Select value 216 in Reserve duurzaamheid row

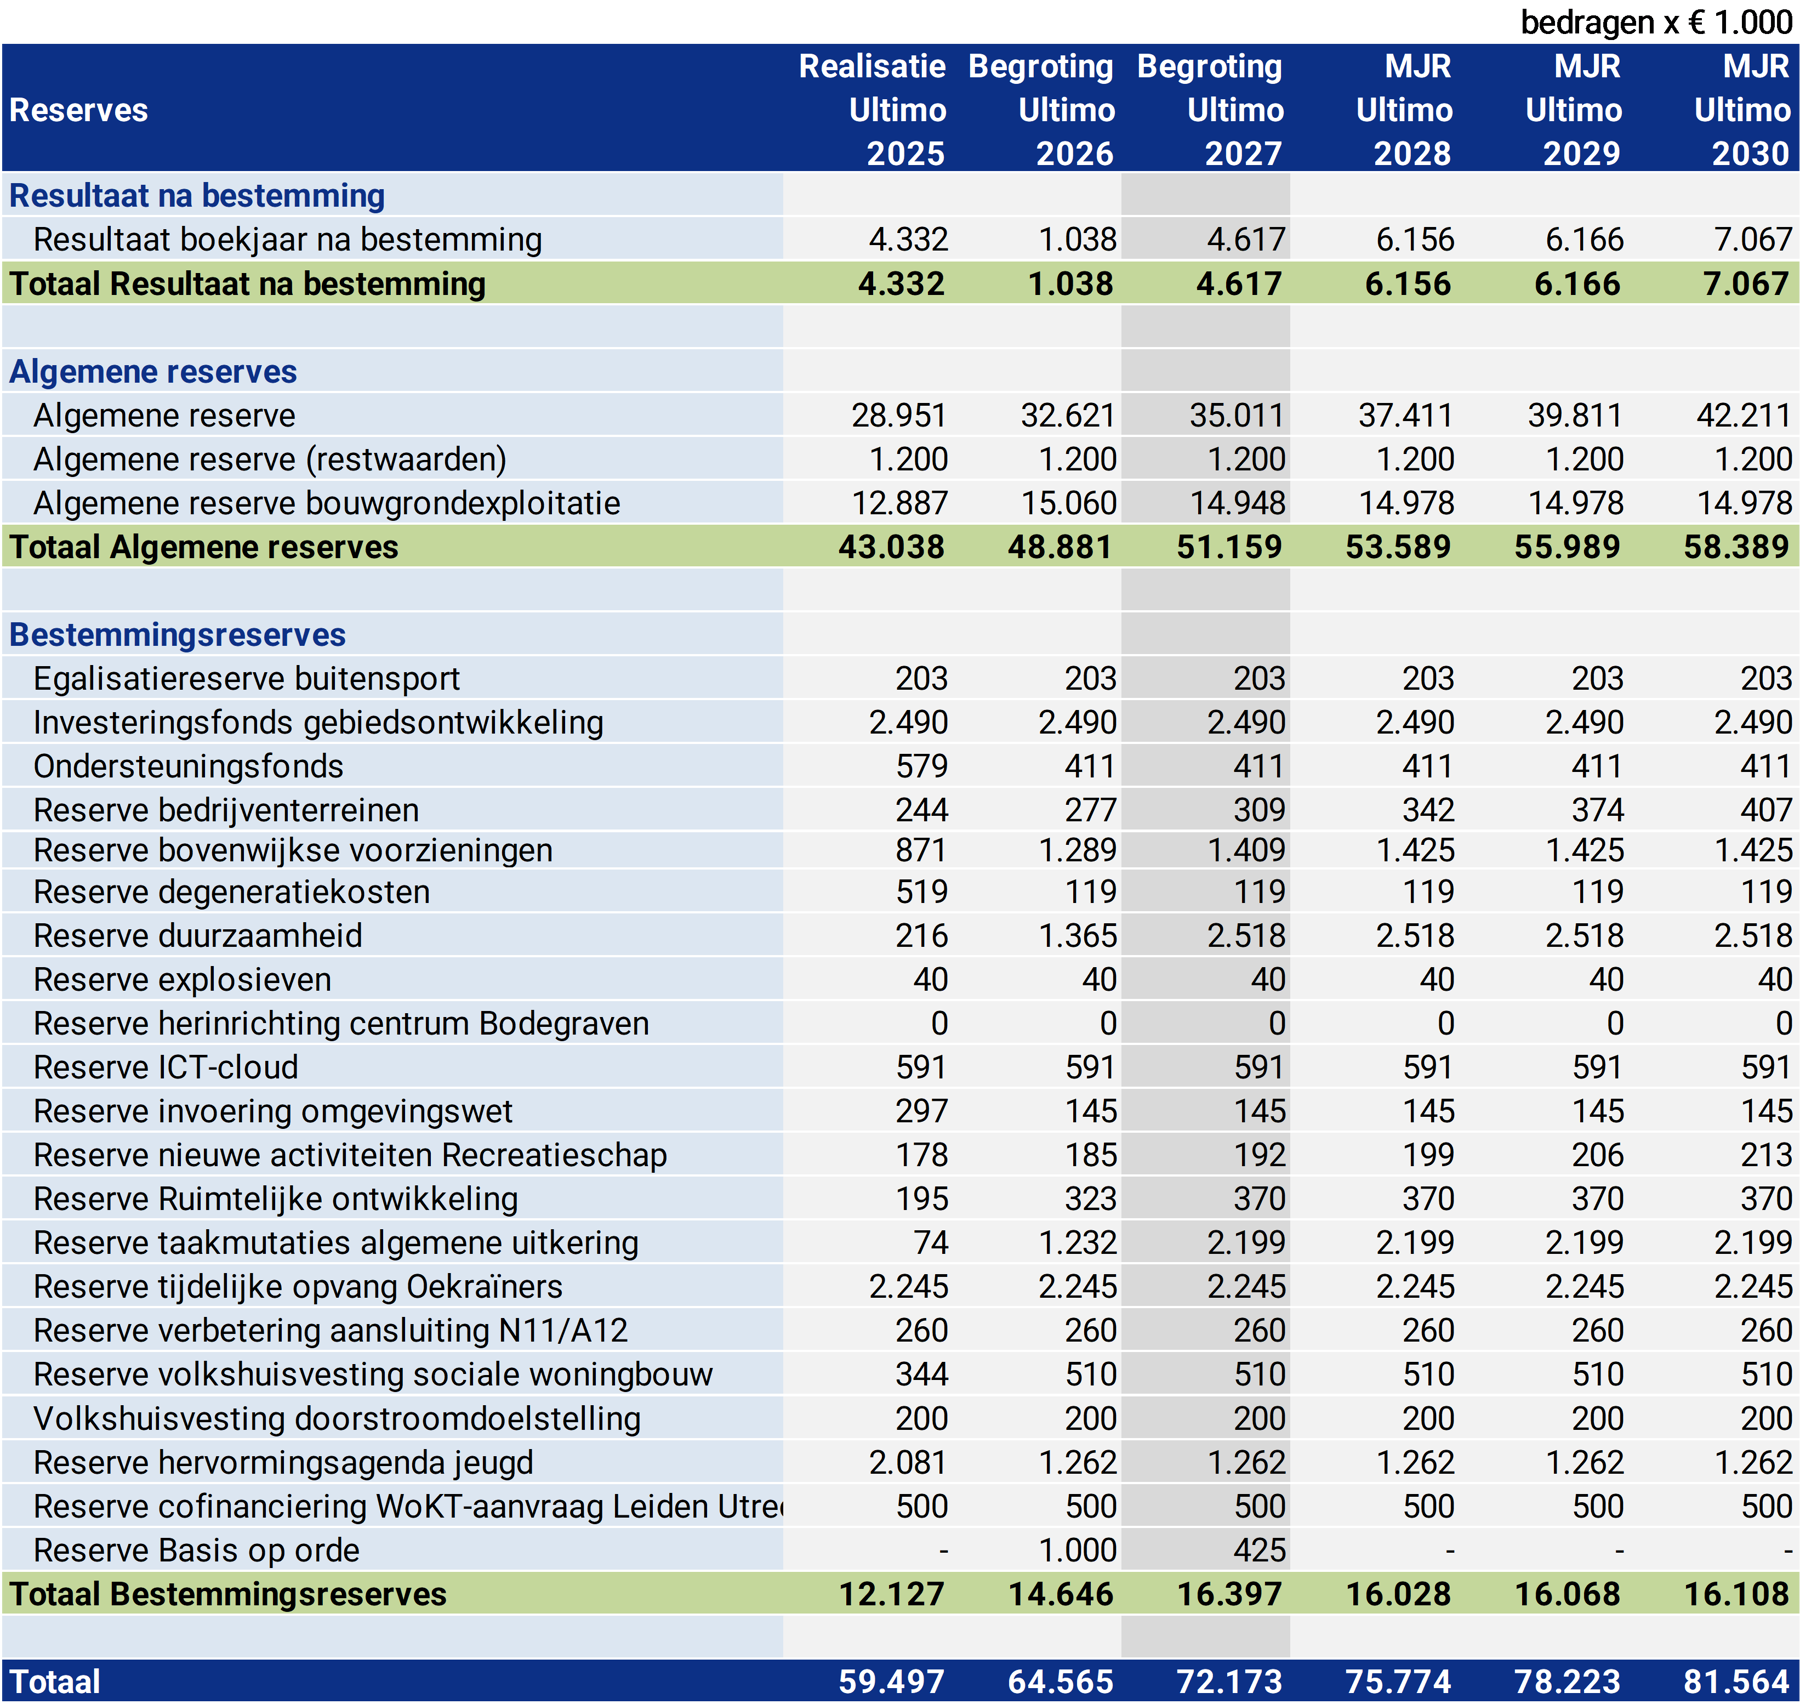921,936
